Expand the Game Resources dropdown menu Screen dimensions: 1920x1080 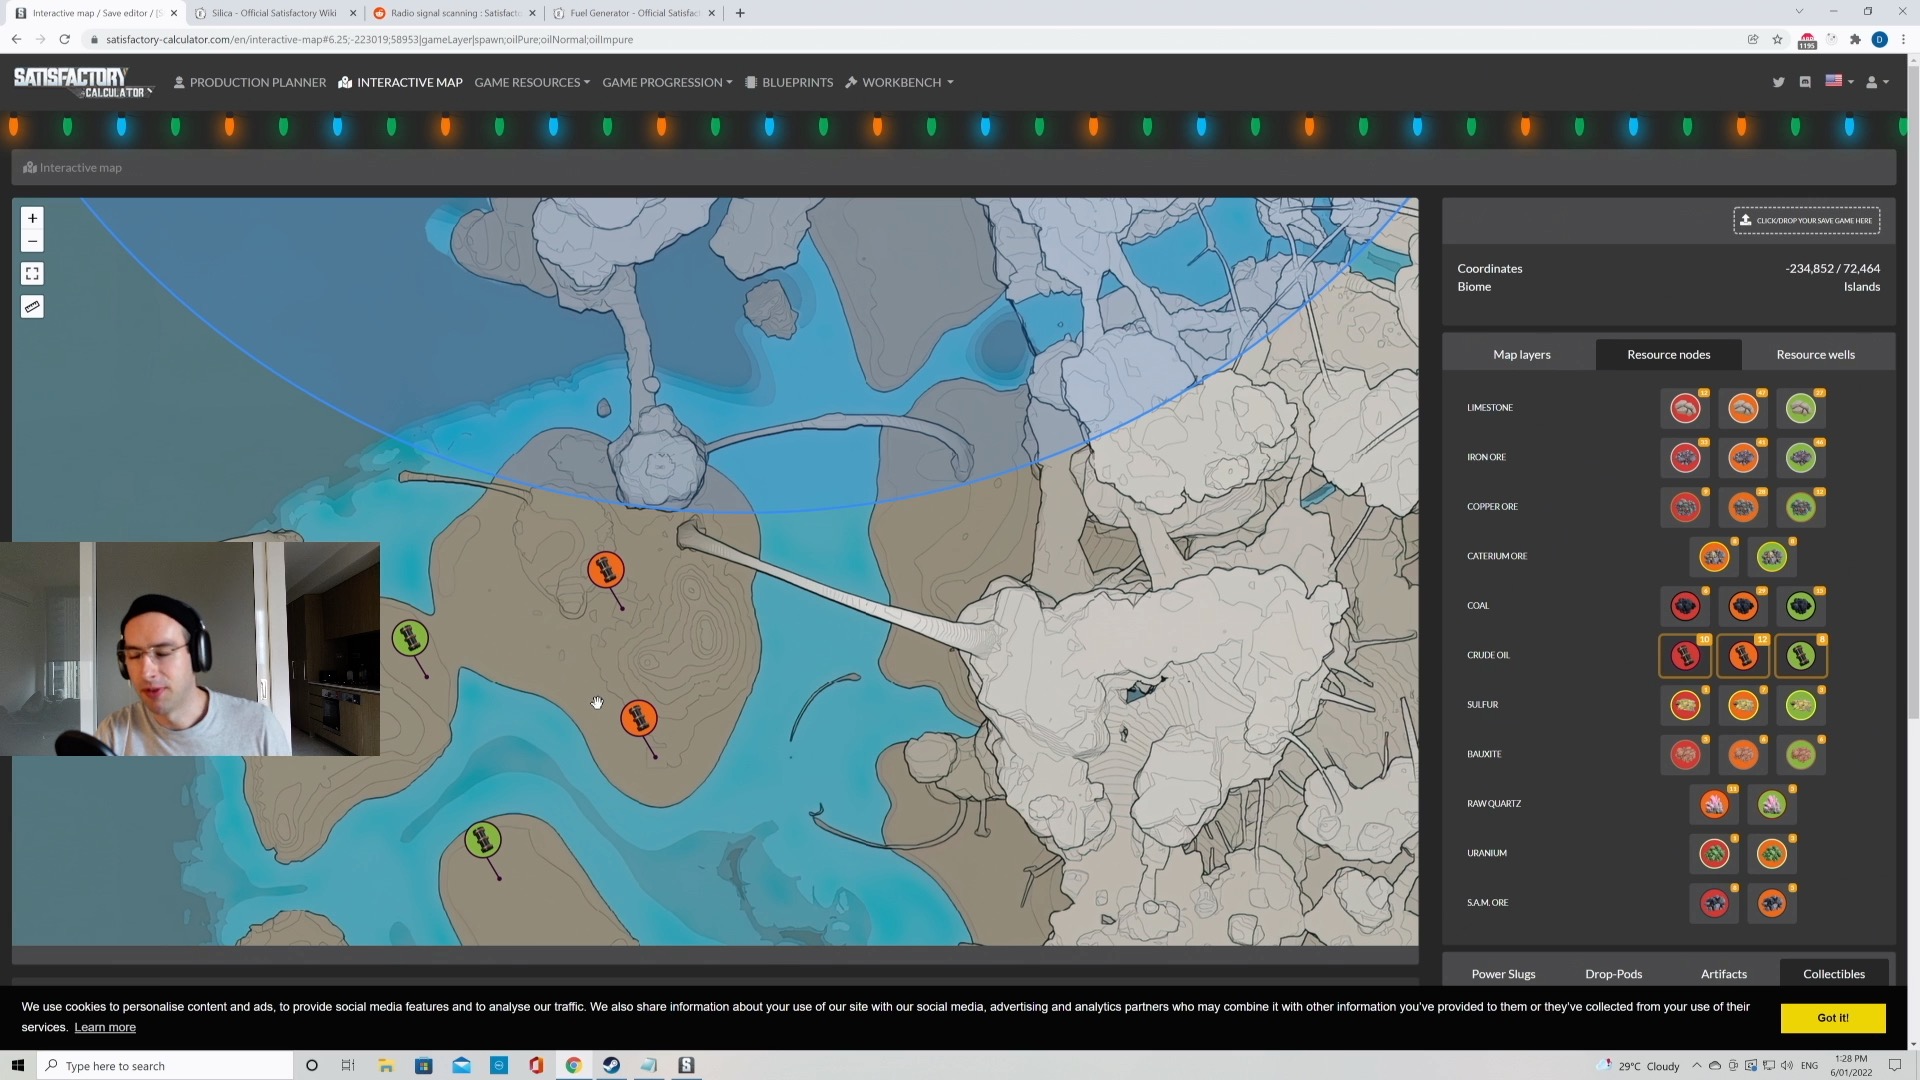pyautogui.click(x=532, y=82)
